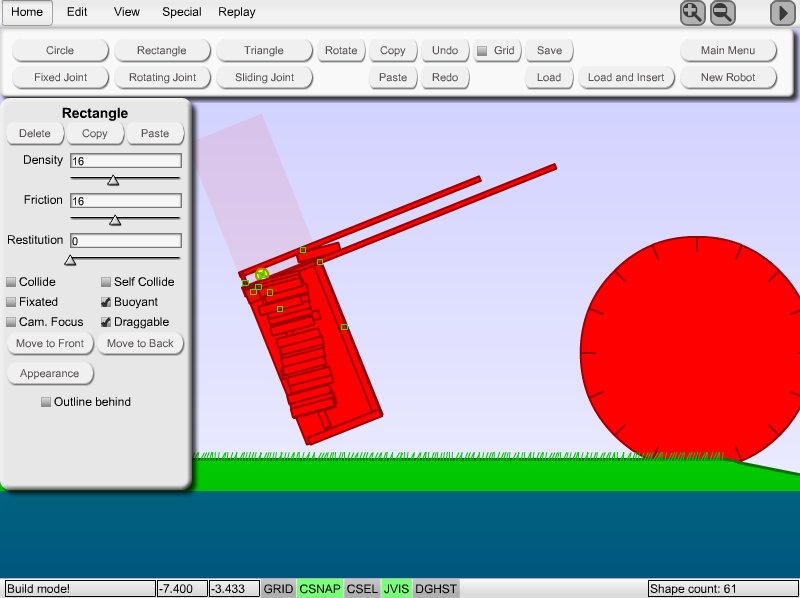Toggle JVIS in the status bar
The width and height of the screenshot is (800, 598).
click(x=396, y=589)
